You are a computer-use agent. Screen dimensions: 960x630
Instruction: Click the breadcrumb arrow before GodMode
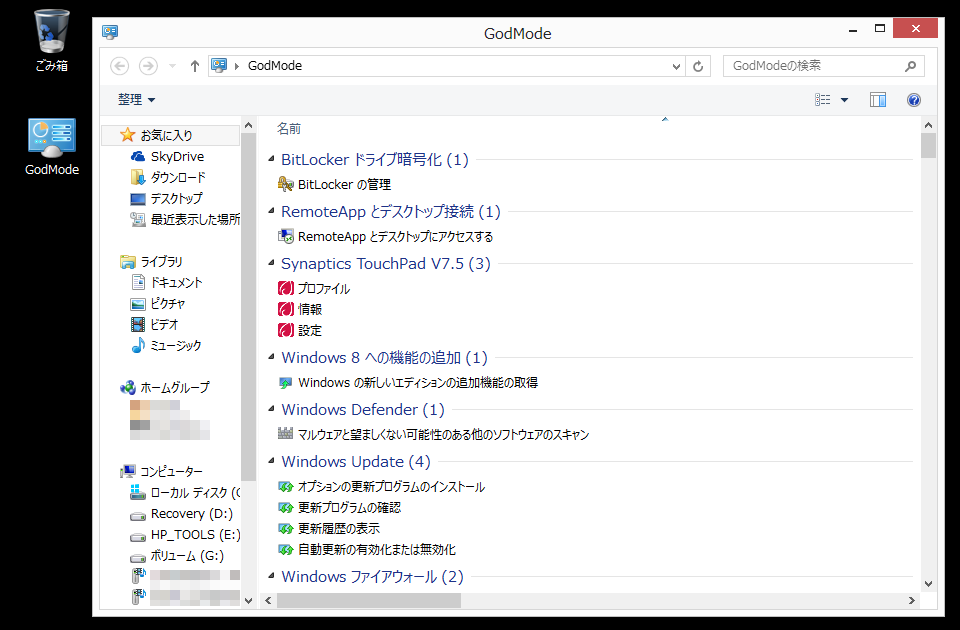[x=237, y=66]
